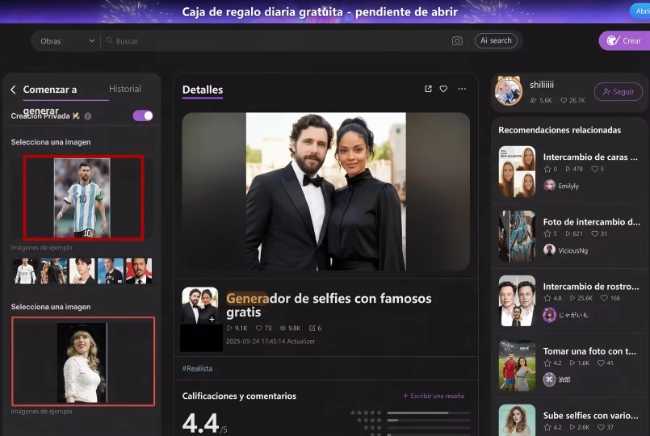Click Sube selfies con vario... thumbnail

click(x=517, y=420)
